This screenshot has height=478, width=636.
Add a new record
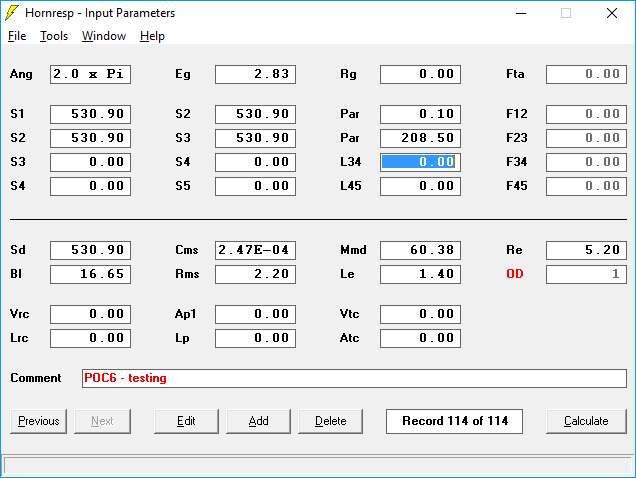(258, 421)
